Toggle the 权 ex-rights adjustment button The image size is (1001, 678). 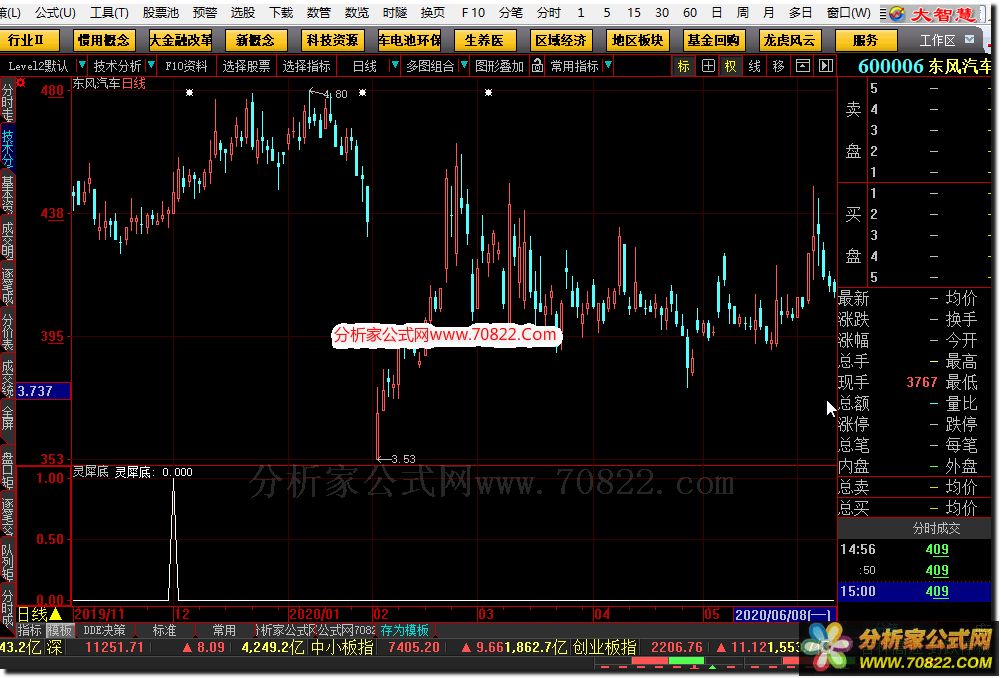click(730, 66)
